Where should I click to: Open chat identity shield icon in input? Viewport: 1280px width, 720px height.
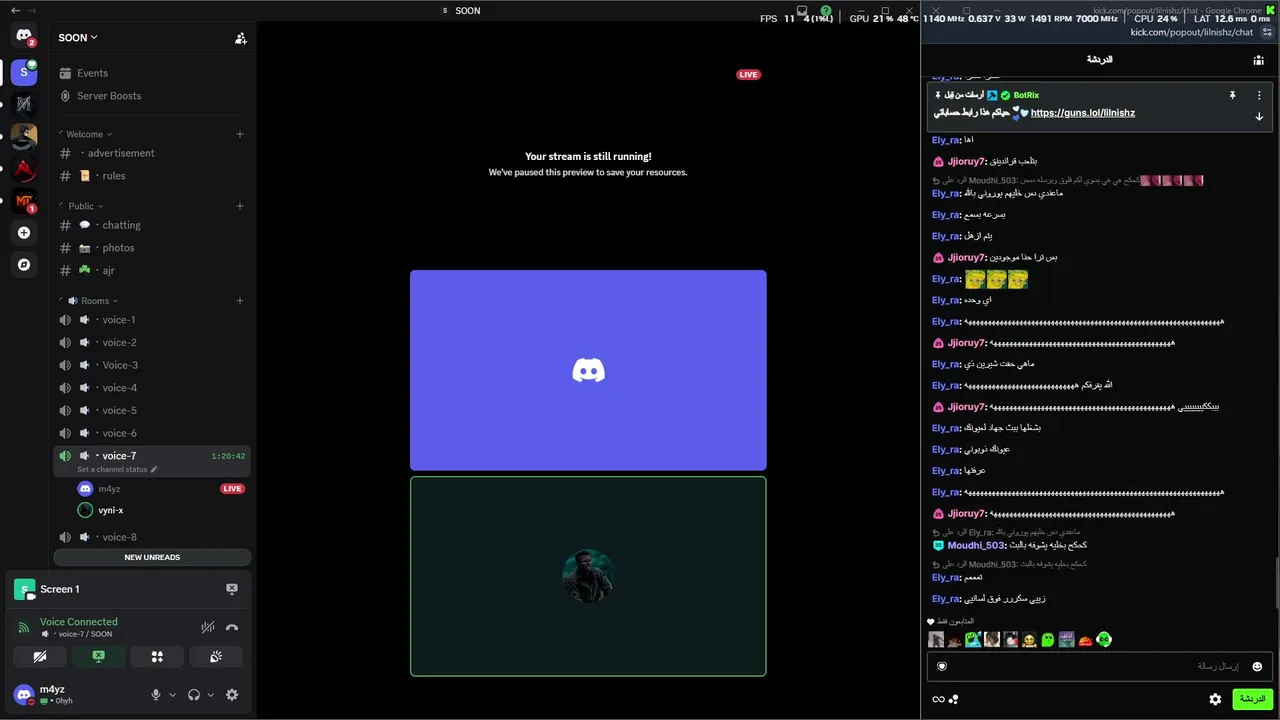pyautogui.click(x=941, y=667)
